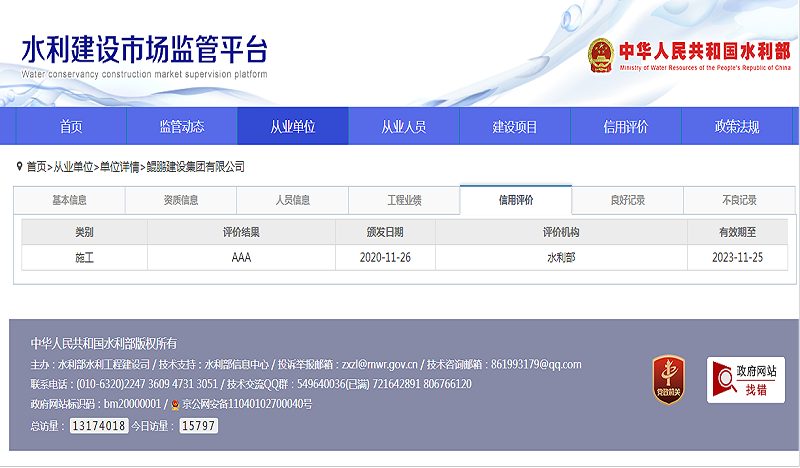This screenshot has width=800, height=468.
Task: Switch to the 不良记录 tab
Action: 739,200
